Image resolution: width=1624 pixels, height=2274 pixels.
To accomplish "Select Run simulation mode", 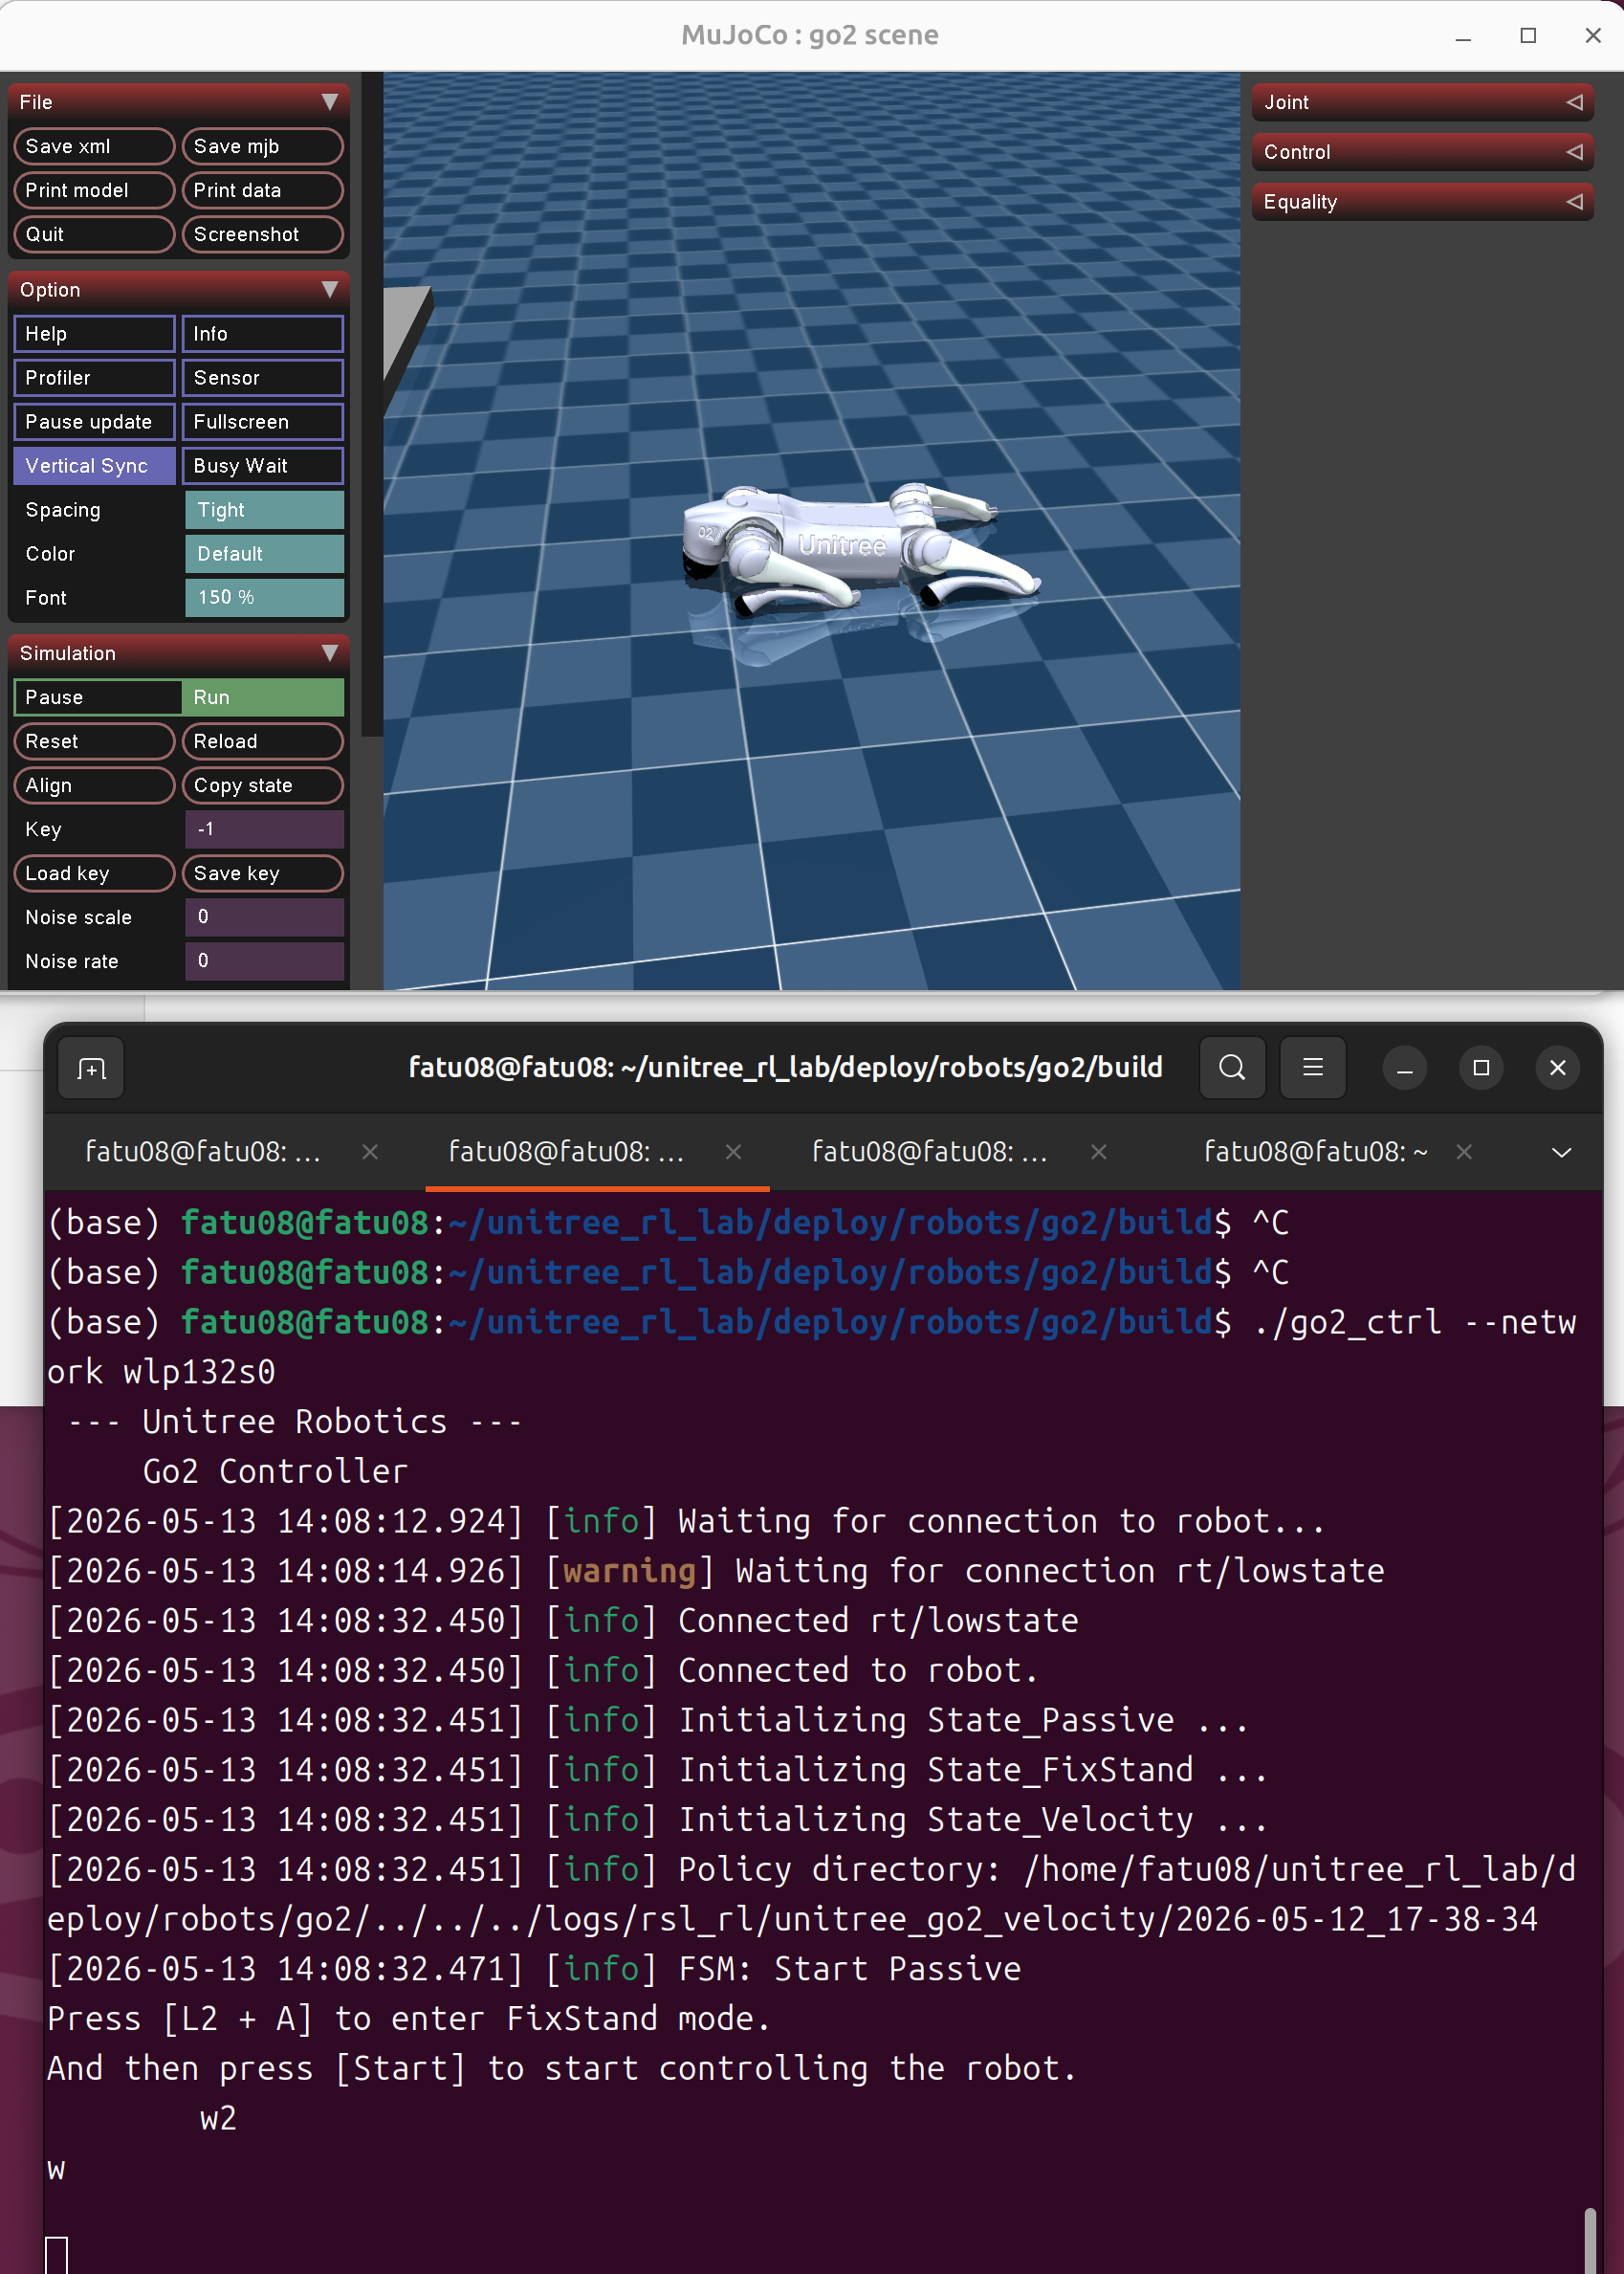I will [262, 697].
